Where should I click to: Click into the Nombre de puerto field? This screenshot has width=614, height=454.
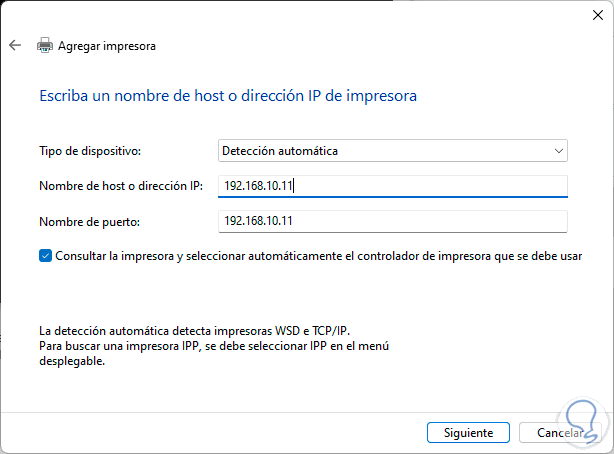392,220
